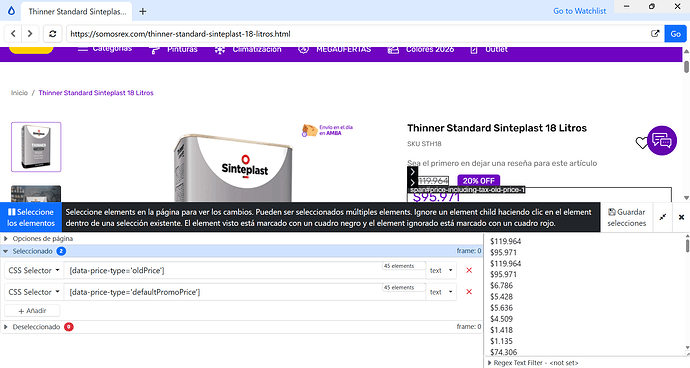The height and width of the screenshot is (368, 690).
Task: Click the $5.428 value in results
Action: point(501,297)
